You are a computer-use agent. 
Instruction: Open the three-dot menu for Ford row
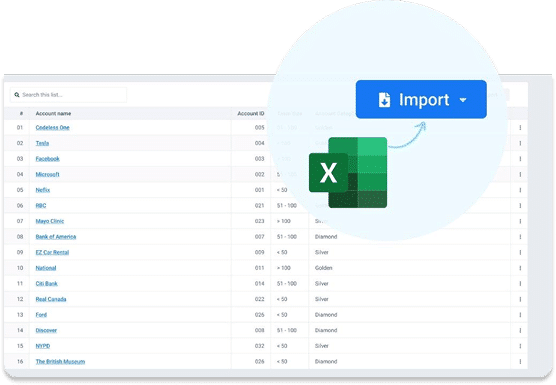coord(520,315)
